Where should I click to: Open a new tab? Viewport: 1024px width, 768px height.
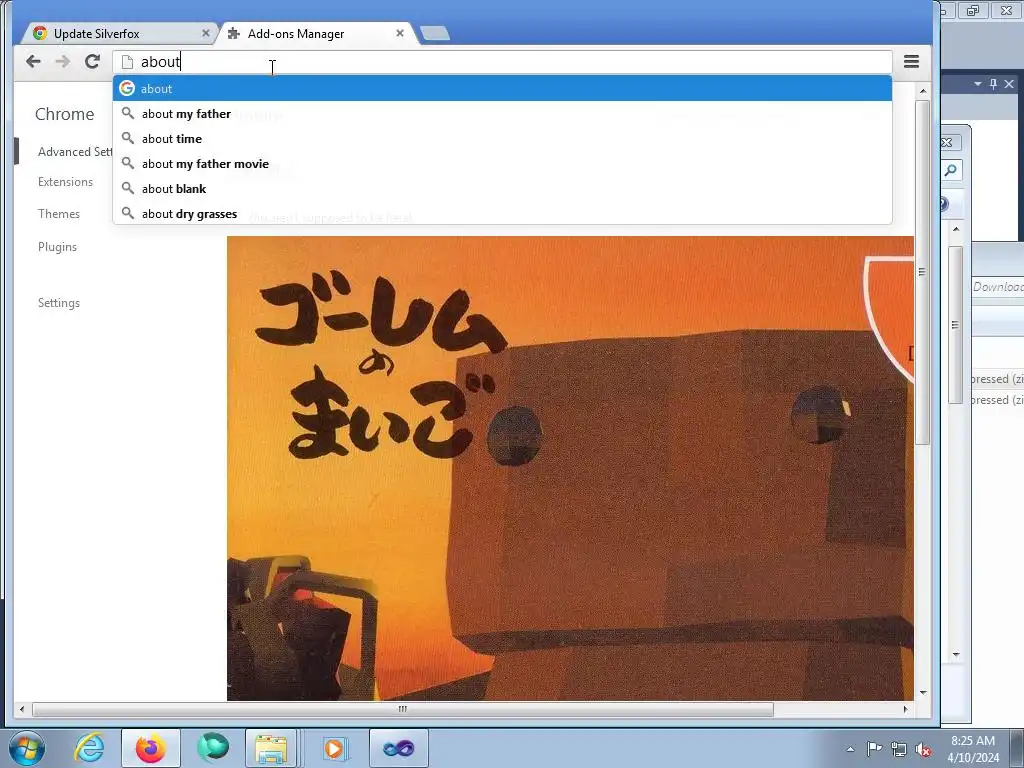pos(434,33)
